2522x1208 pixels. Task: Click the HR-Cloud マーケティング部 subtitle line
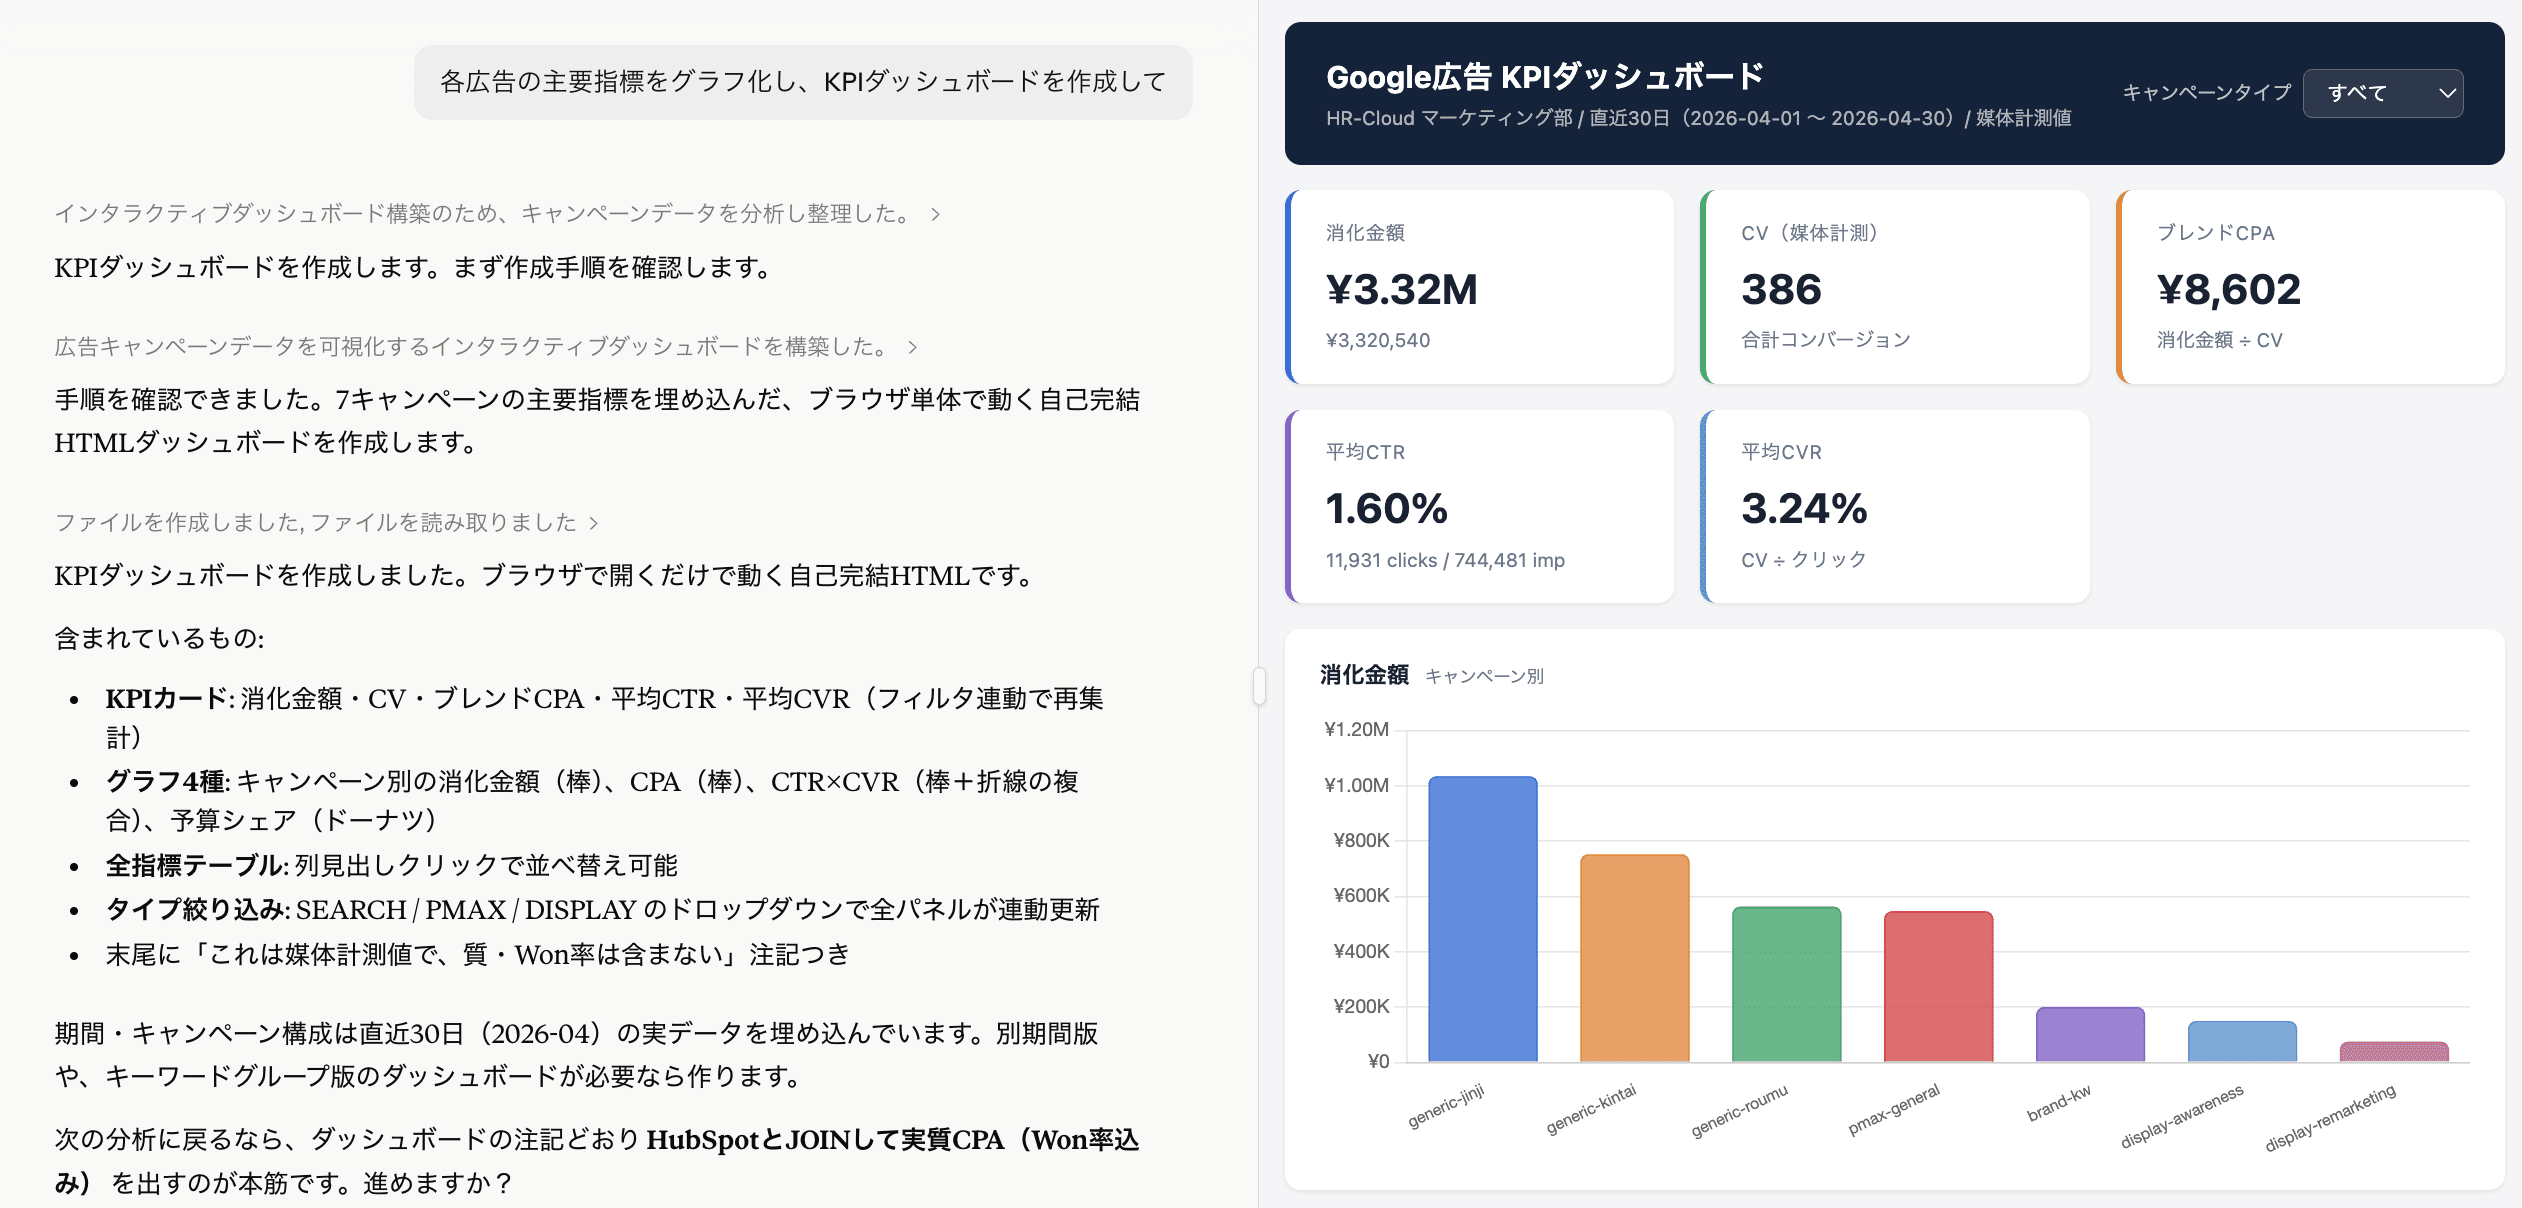click(x=1698, y=118)
